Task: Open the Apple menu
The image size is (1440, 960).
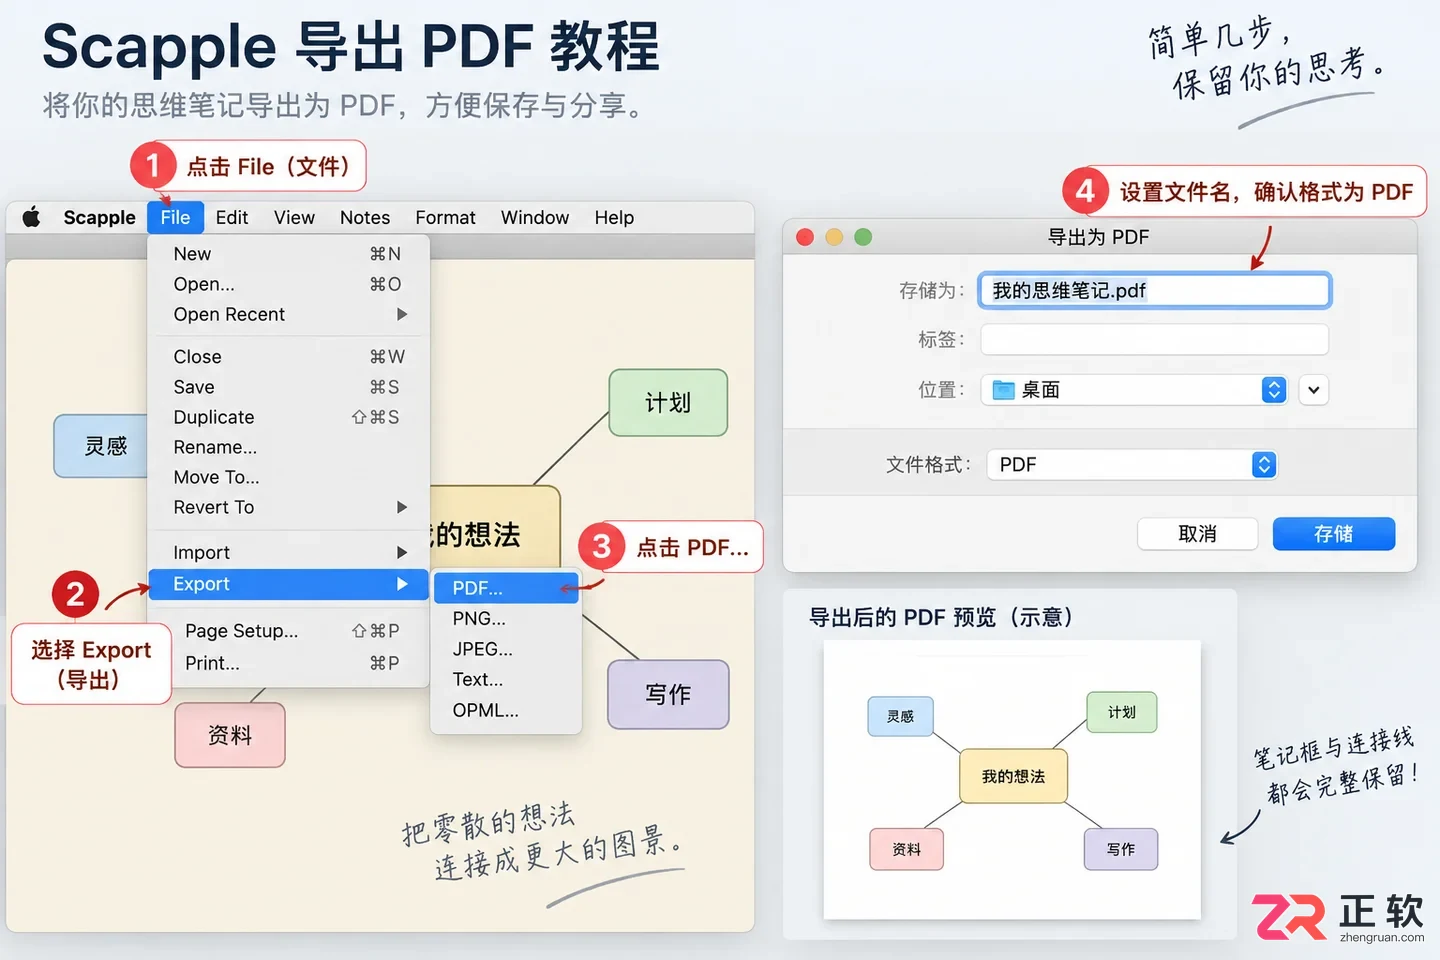Action: [x=31, y=217]
